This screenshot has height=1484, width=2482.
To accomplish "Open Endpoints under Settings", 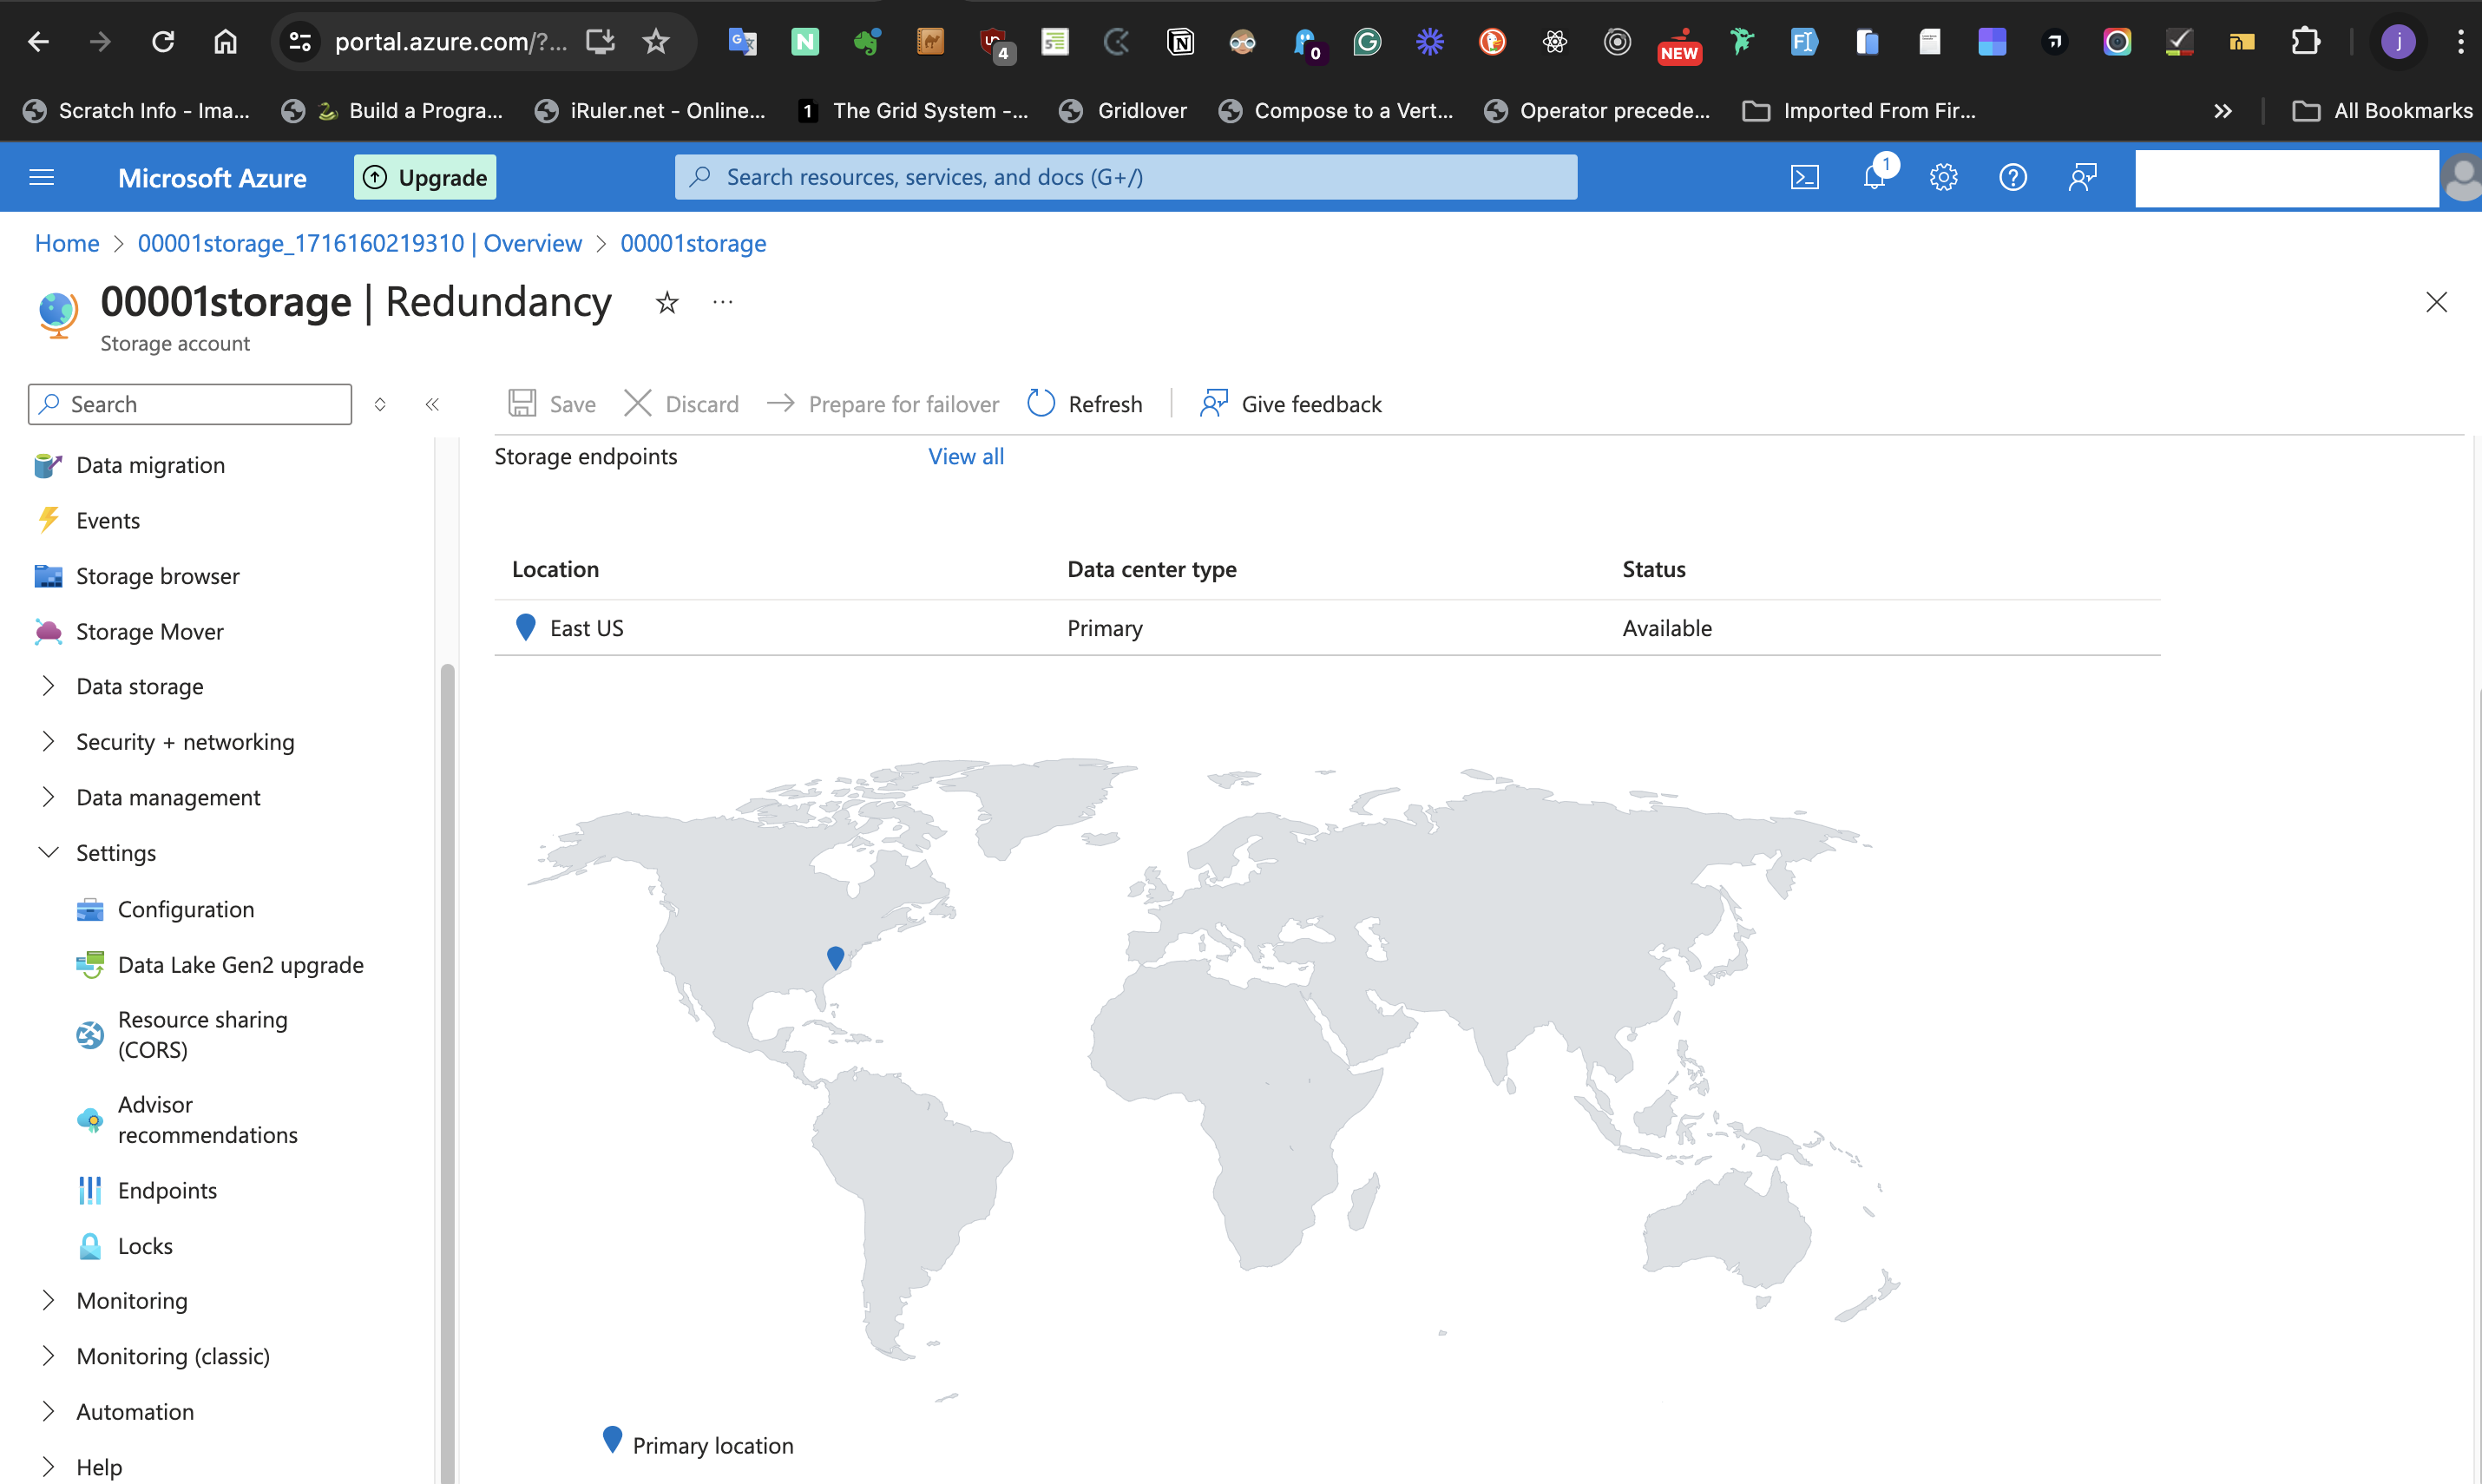I will (x=167, y=1190).
